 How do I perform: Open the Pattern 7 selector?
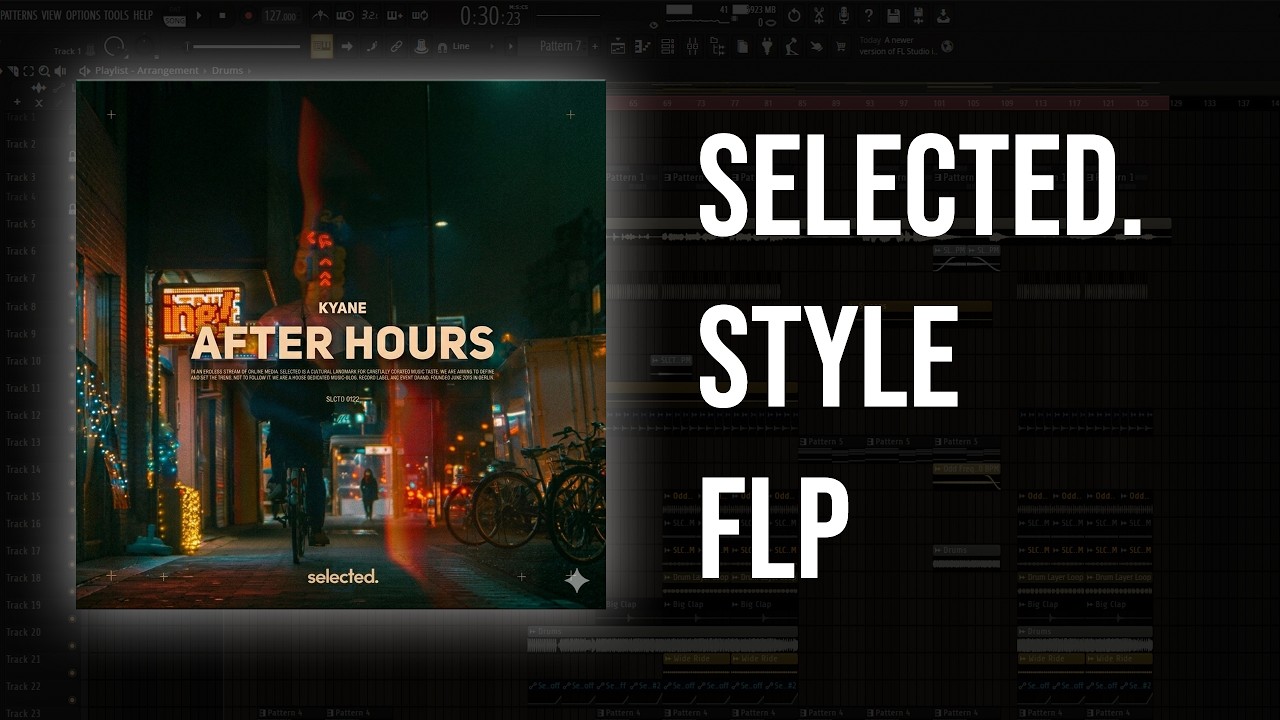click(561, 46)
